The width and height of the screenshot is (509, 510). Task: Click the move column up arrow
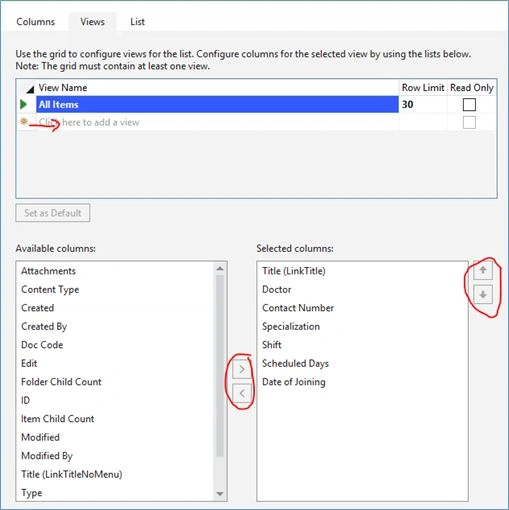[483, 270]
